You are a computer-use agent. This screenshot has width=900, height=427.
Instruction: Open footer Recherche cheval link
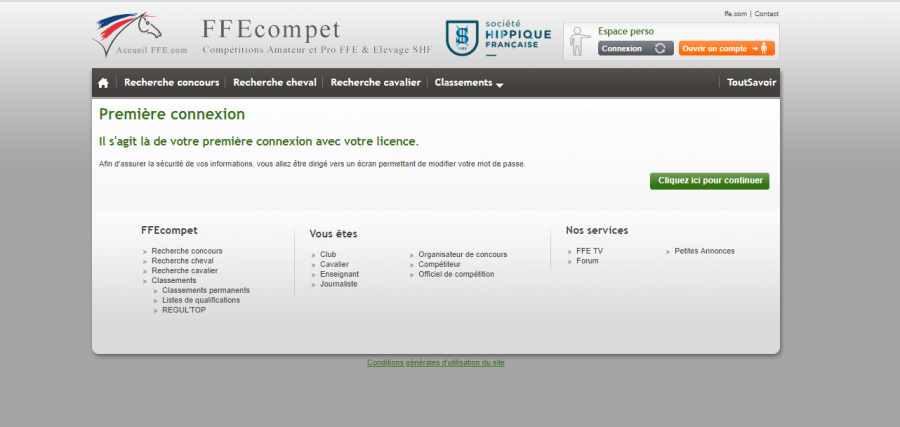(183, 261)
